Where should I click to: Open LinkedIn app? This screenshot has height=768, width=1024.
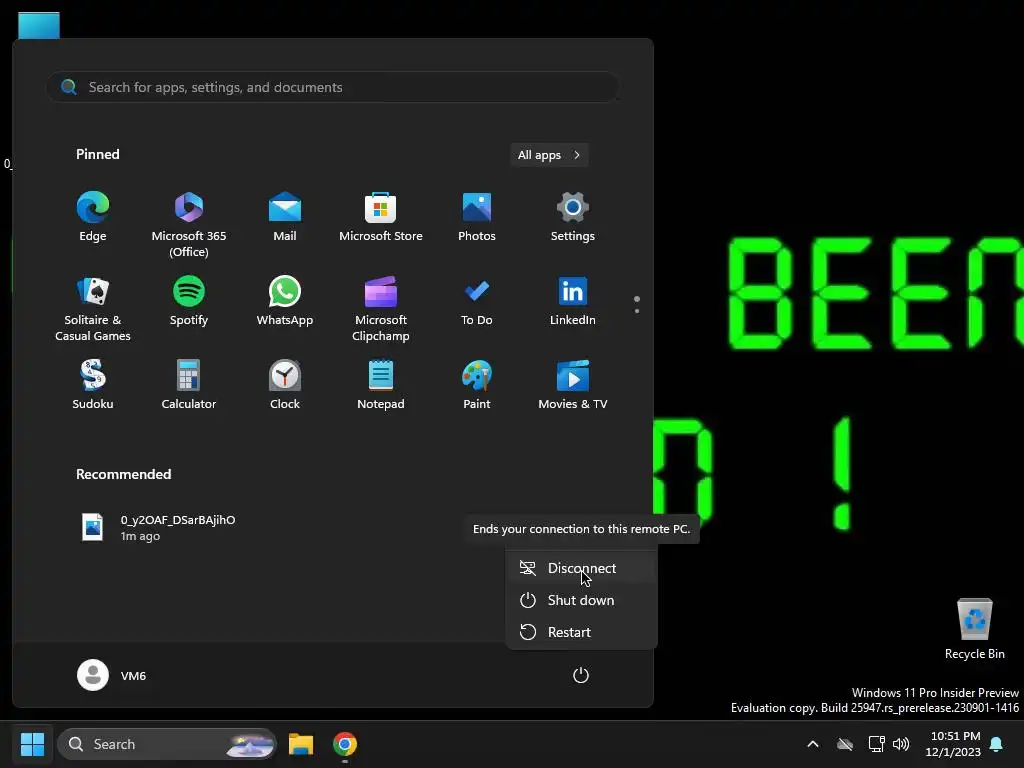coord(573,301)
